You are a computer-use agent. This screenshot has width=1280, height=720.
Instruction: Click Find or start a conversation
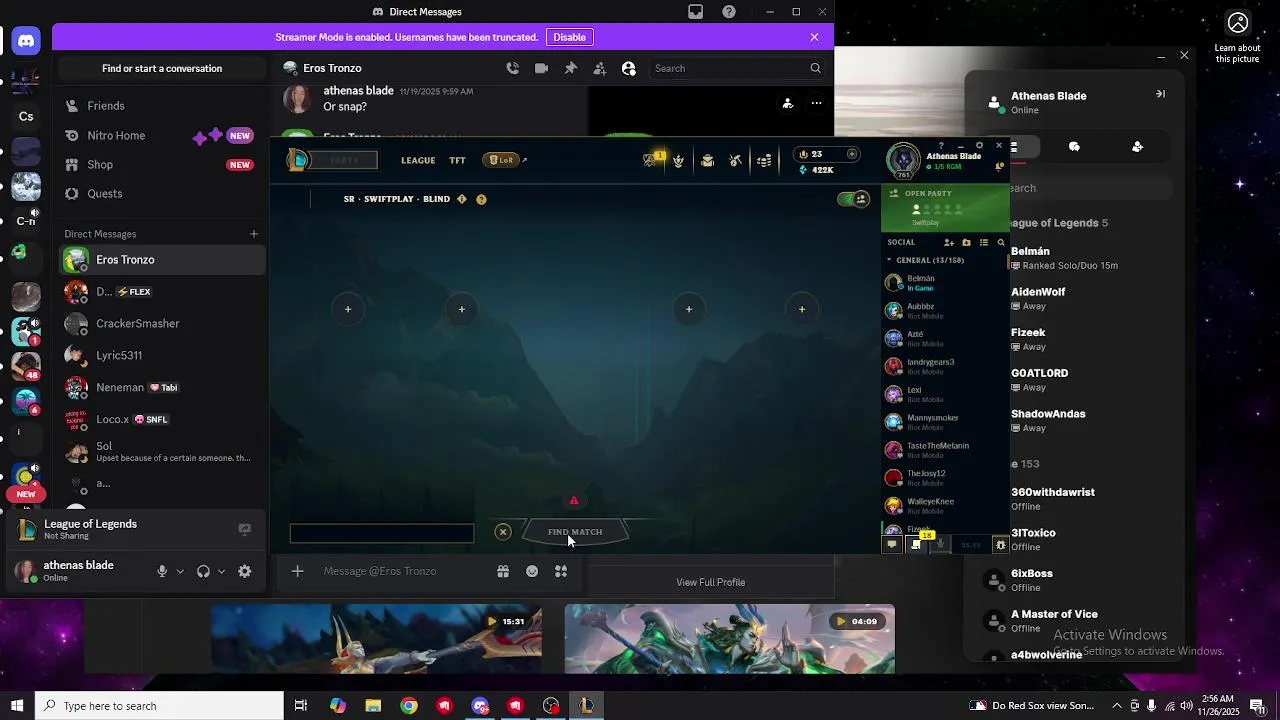pos(162,68)
